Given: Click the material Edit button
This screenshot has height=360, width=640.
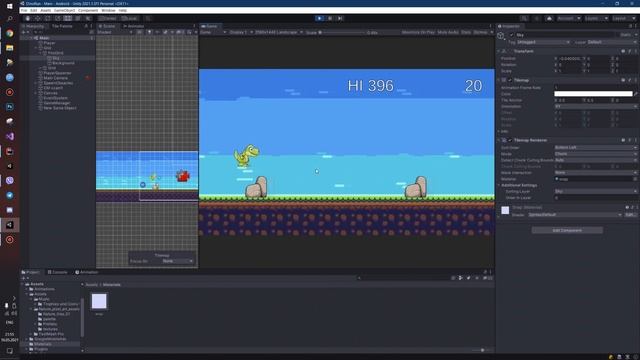Looking at the screenshot, I should [x=630, y=215].
